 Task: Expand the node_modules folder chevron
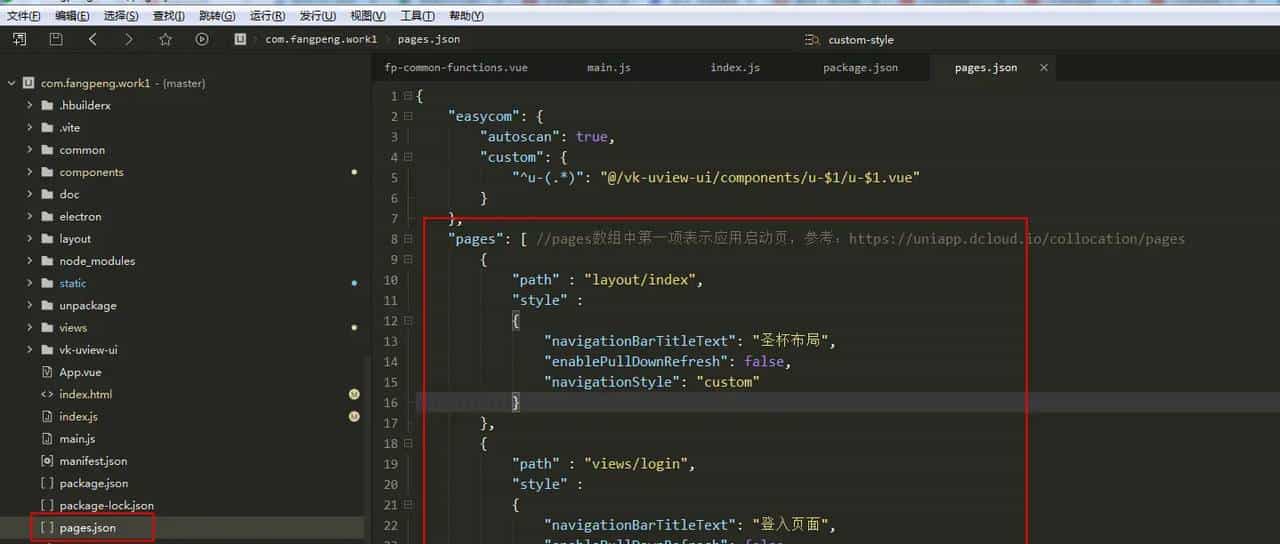[x=29, y=261]
